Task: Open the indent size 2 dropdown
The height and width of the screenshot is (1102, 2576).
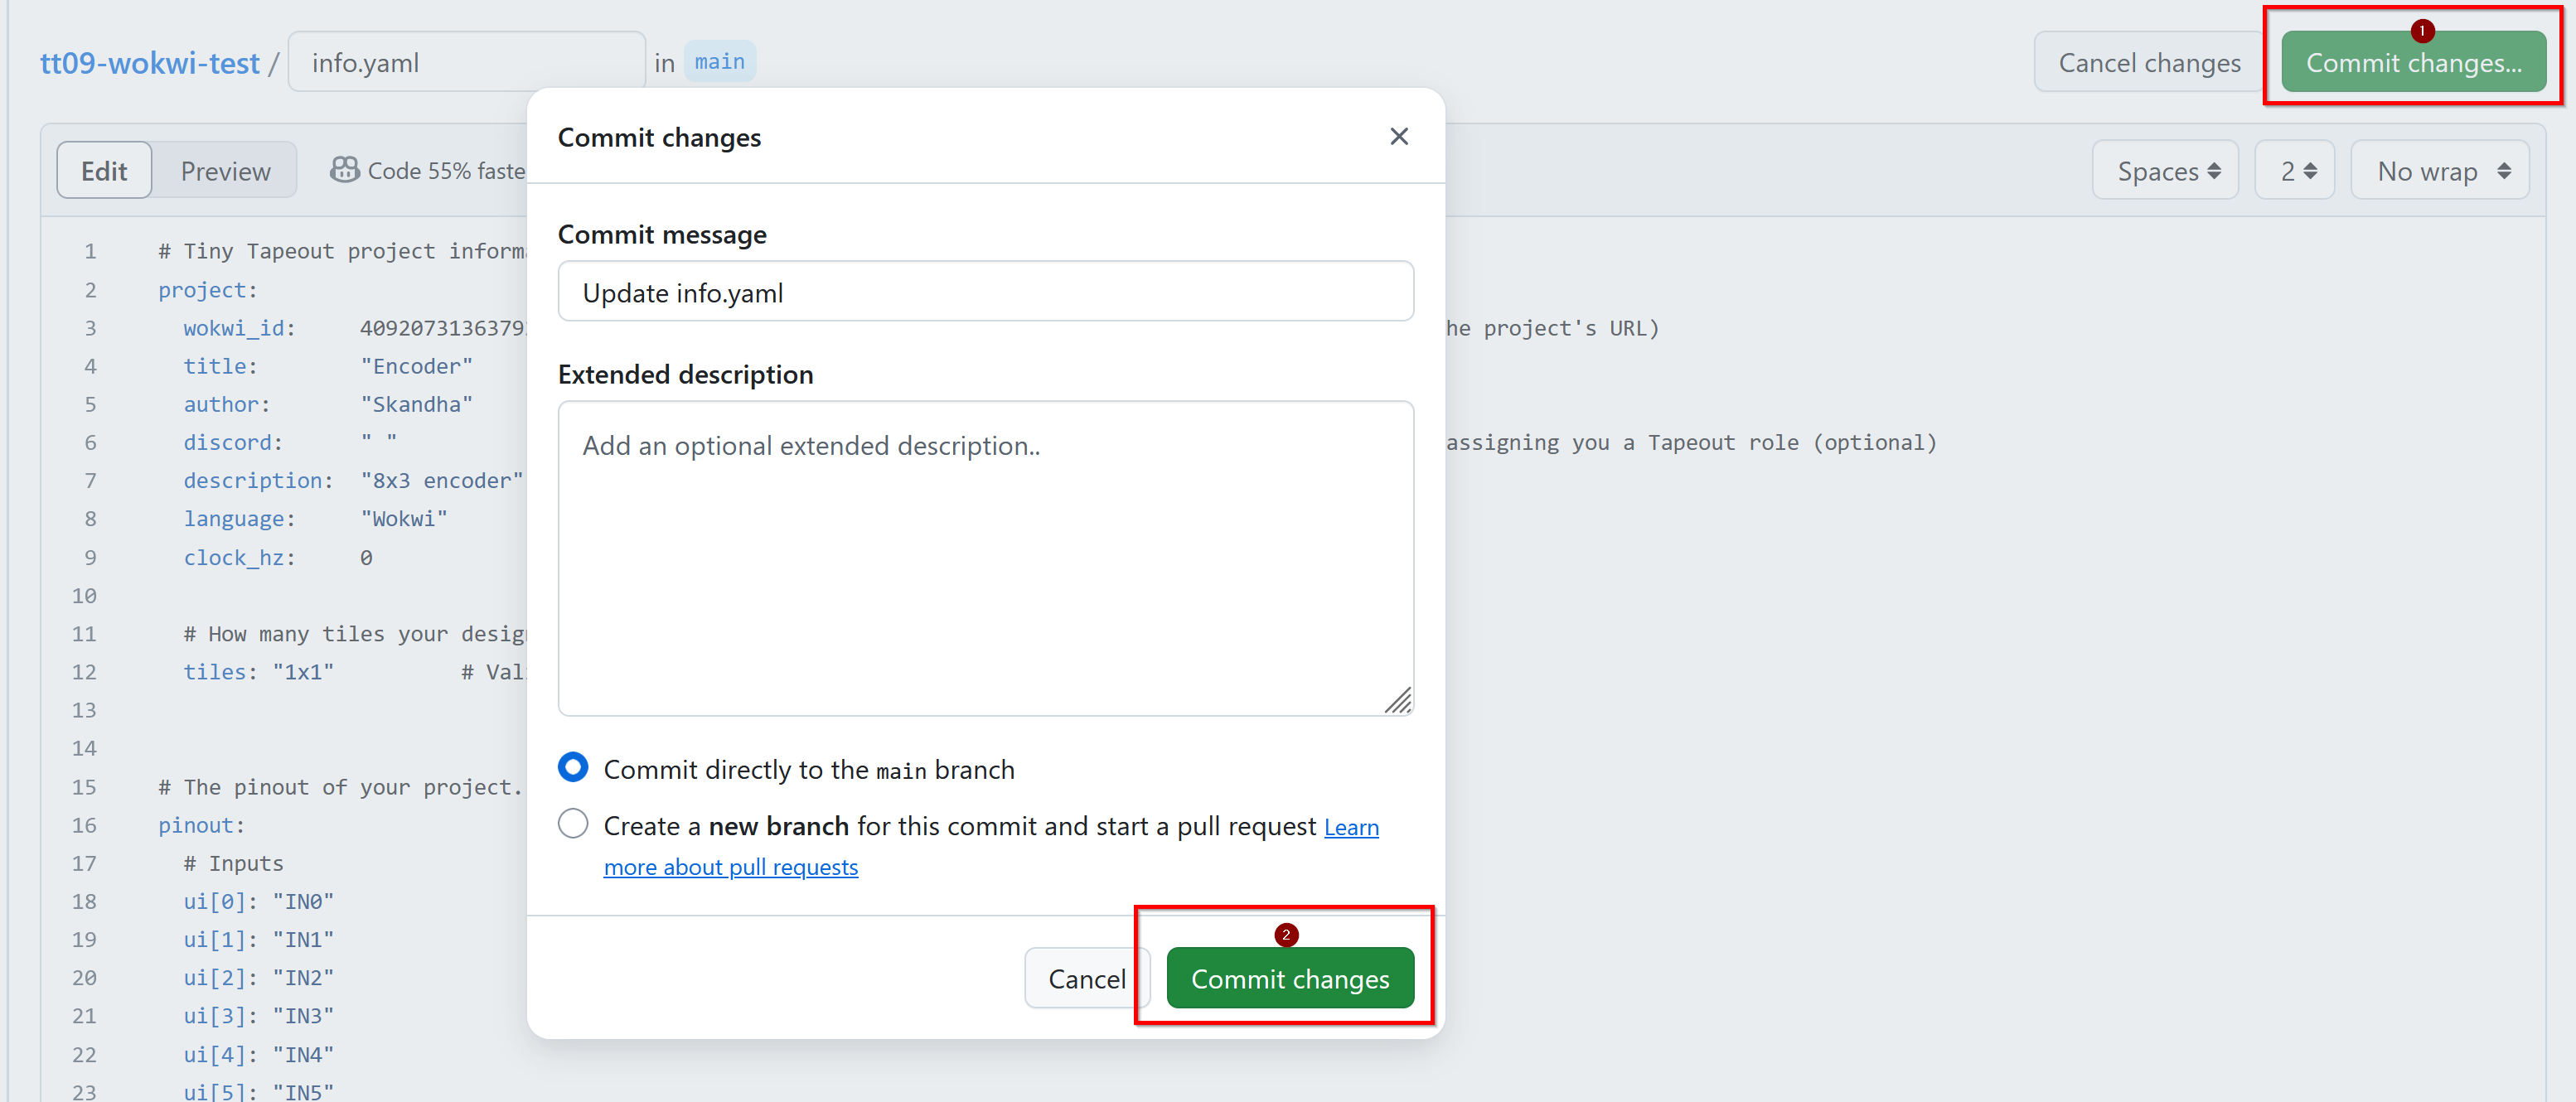Action: [2294, 171]
